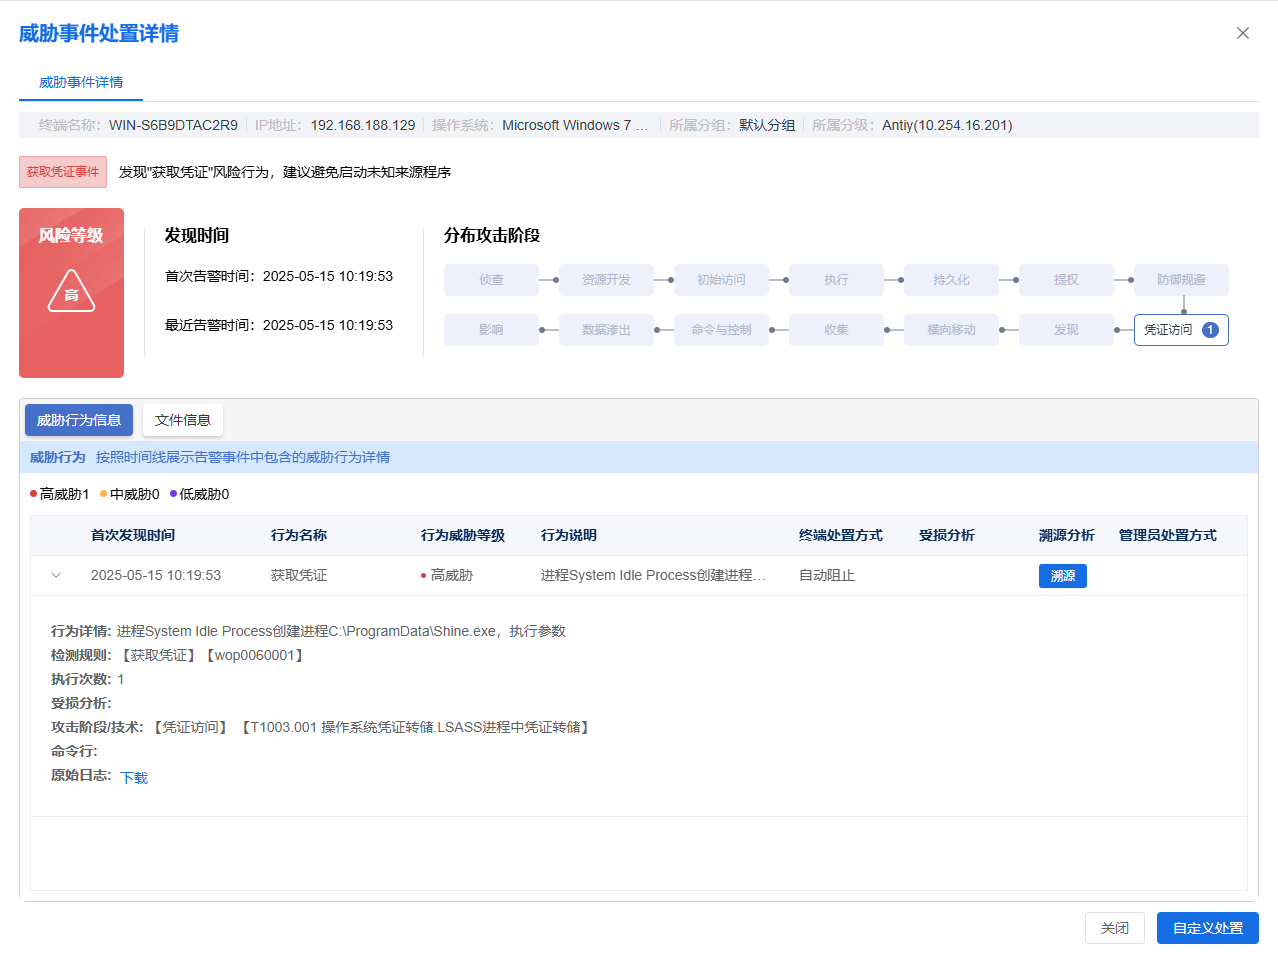This screenshot has height=963, width=1278.
Task: Click the 行为威胁等级 column header
Action: point(462,535)
